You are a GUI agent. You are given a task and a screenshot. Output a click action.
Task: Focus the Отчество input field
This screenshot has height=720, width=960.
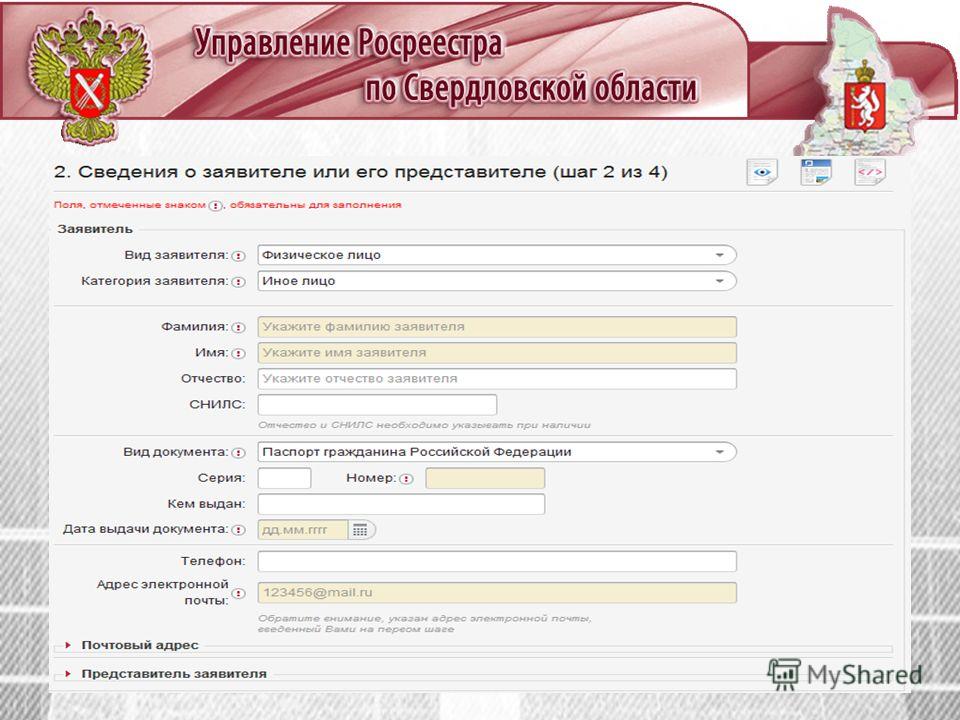pyautogui.click(x=497, y=378)
